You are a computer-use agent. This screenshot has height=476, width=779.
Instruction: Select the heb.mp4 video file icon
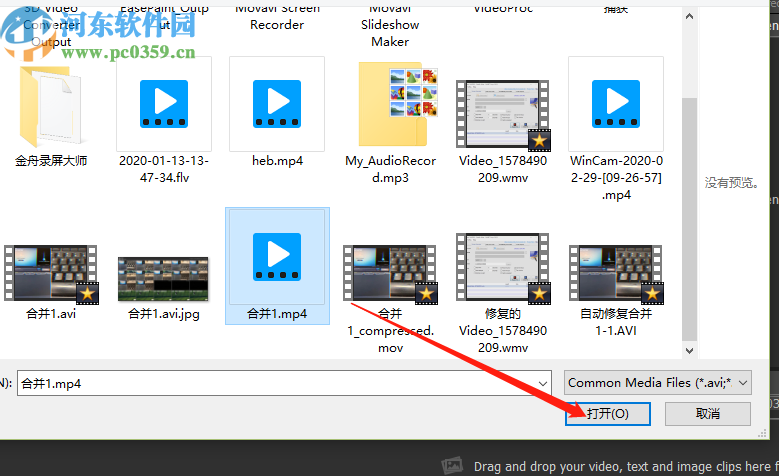point(277,104)
